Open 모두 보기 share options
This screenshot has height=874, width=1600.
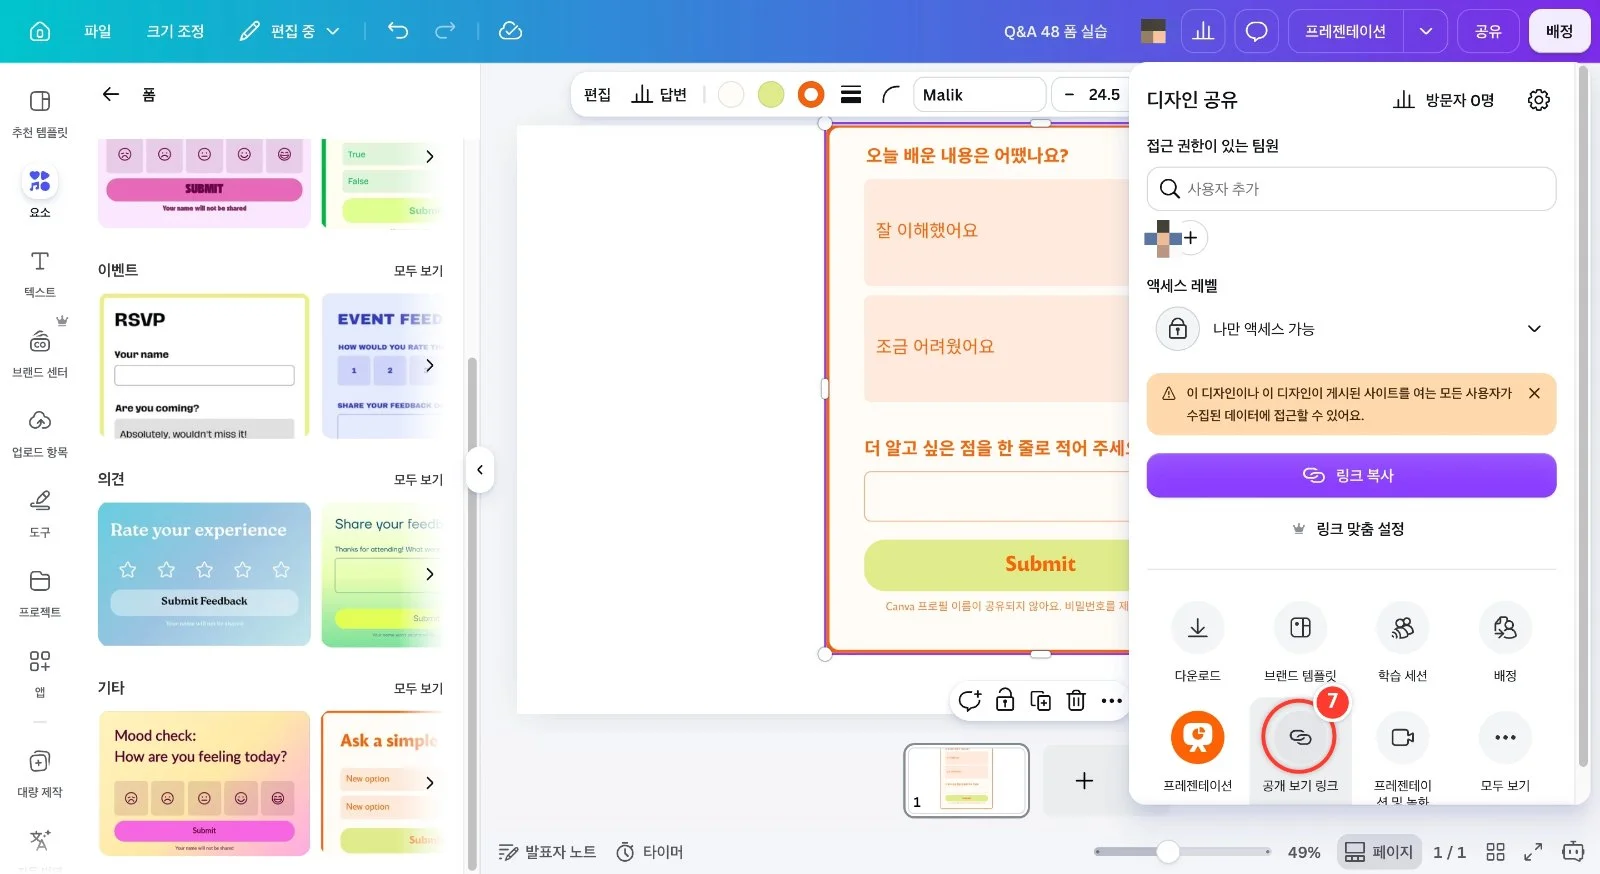pos(1505,738)
